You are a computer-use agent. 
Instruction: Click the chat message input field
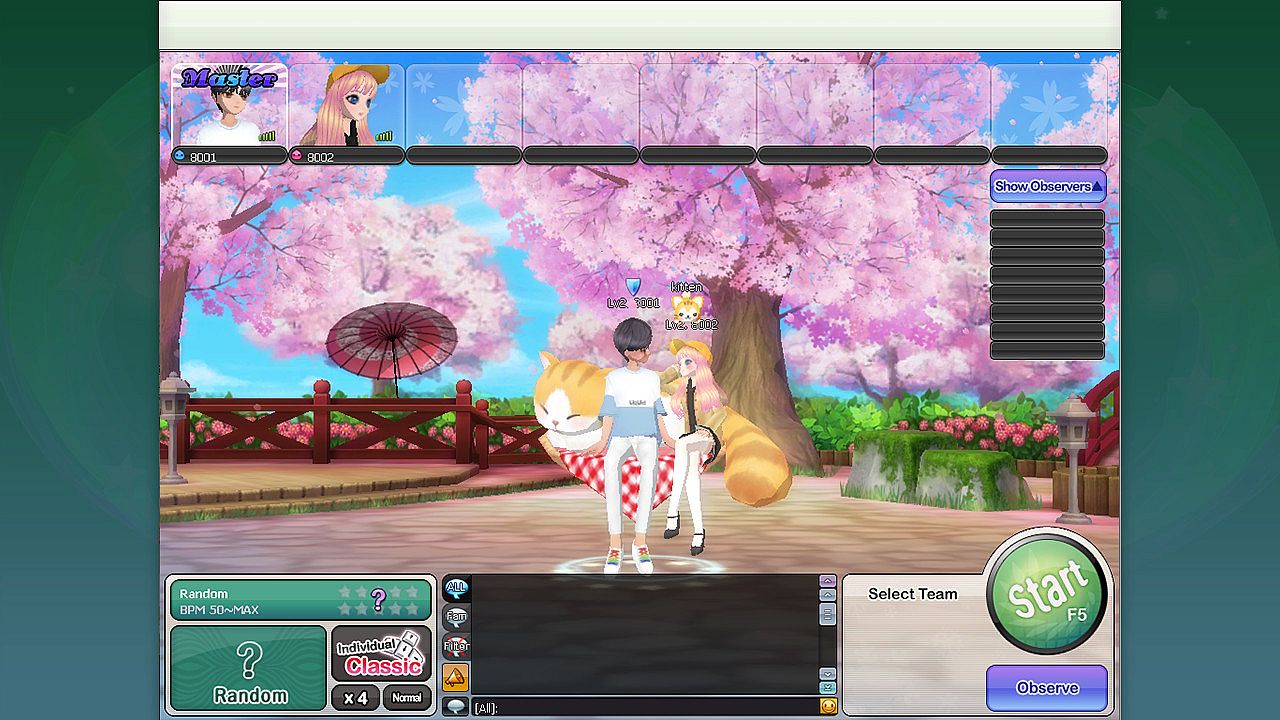click(x=645, y=707)
